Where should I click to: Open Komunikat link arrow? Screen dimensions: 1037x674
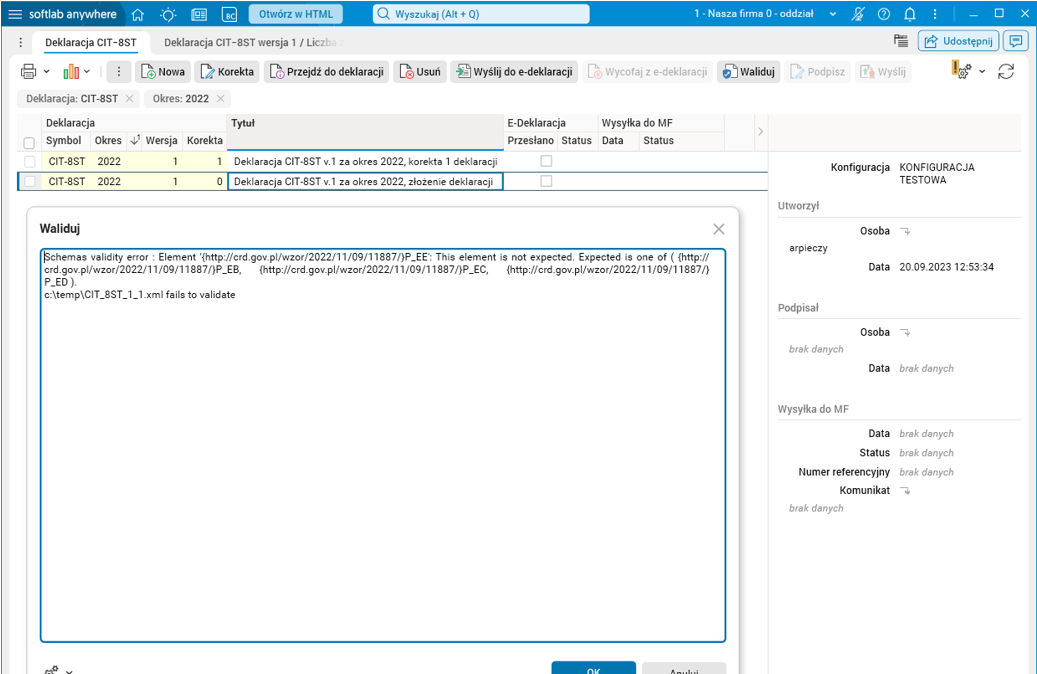point(905,490)
